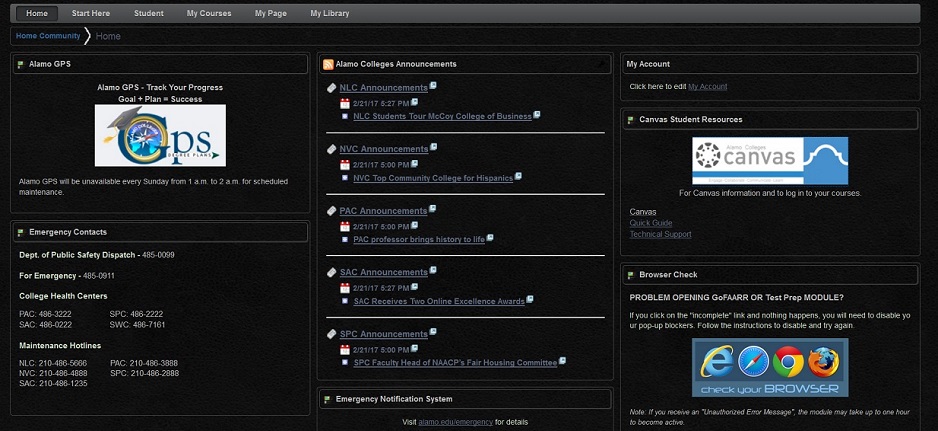Click the panel icon beside Emergency Notification System title
The height and width of the screenshot is (431, 938).
pyautogui.click(x=327, y=399)
